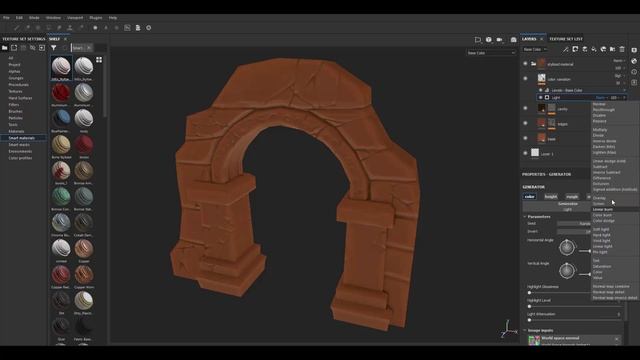Screen dimensions: 640x360
Task: Select the Paint brush tool in top toolbar
Action: tap(17, 28)
